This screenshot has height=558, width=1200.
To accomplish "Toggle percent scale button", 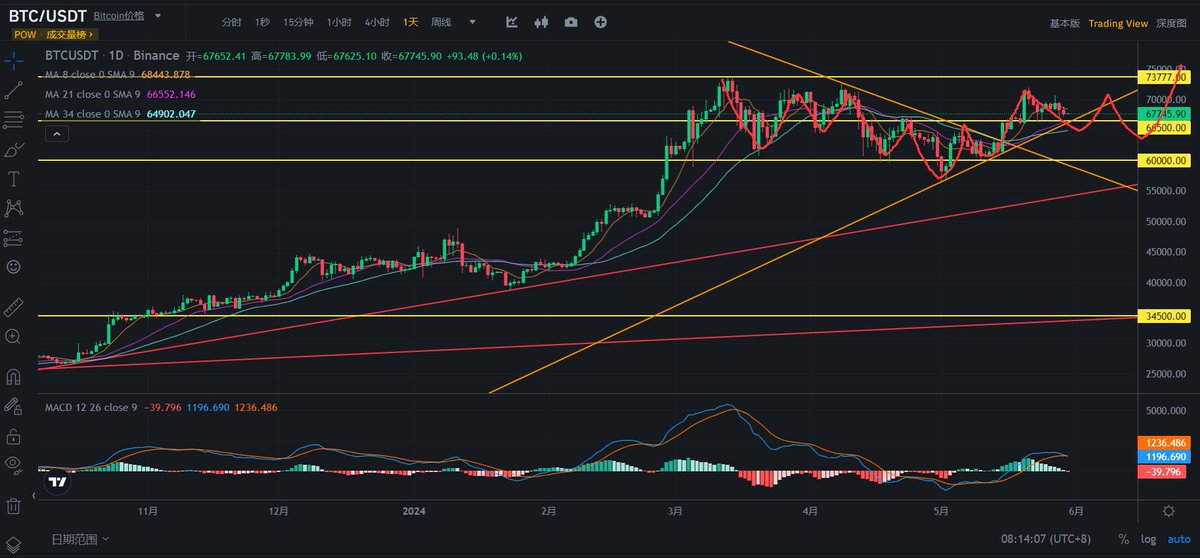I will click(x=1124, y=540).
